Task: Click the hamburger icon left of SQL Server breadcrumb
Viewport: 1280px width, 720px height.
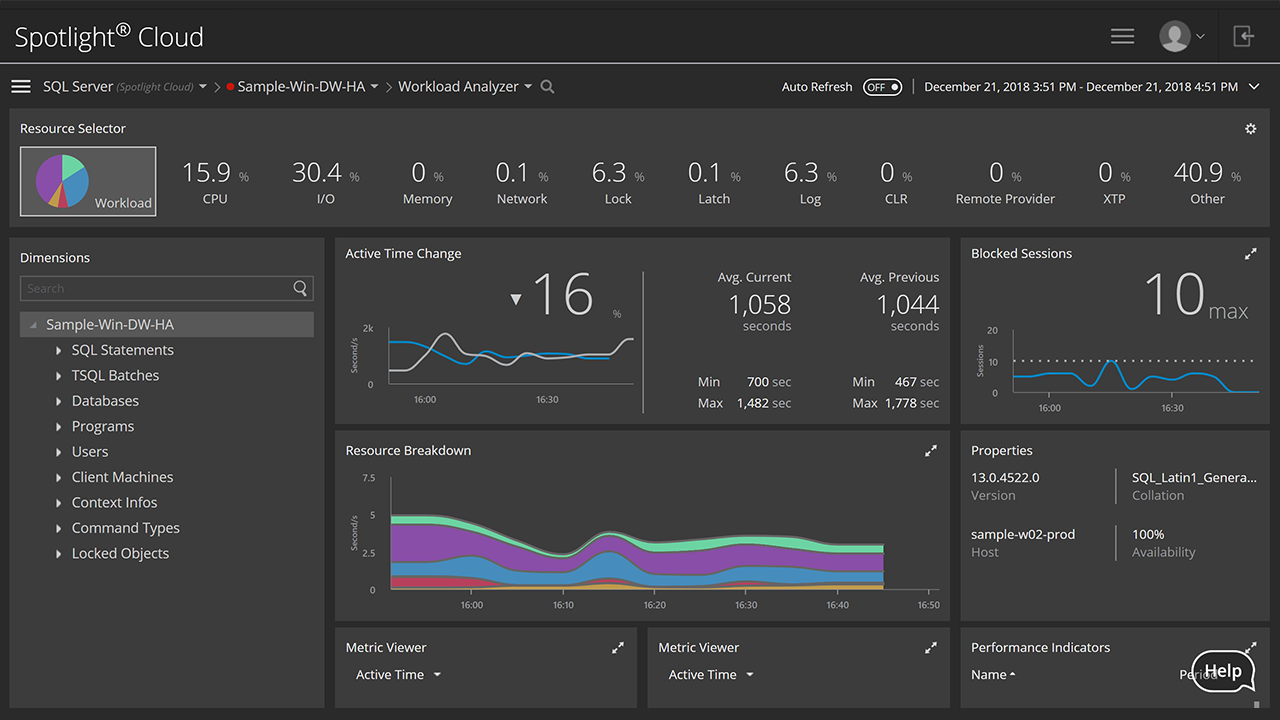Action: tap(20, 86)
